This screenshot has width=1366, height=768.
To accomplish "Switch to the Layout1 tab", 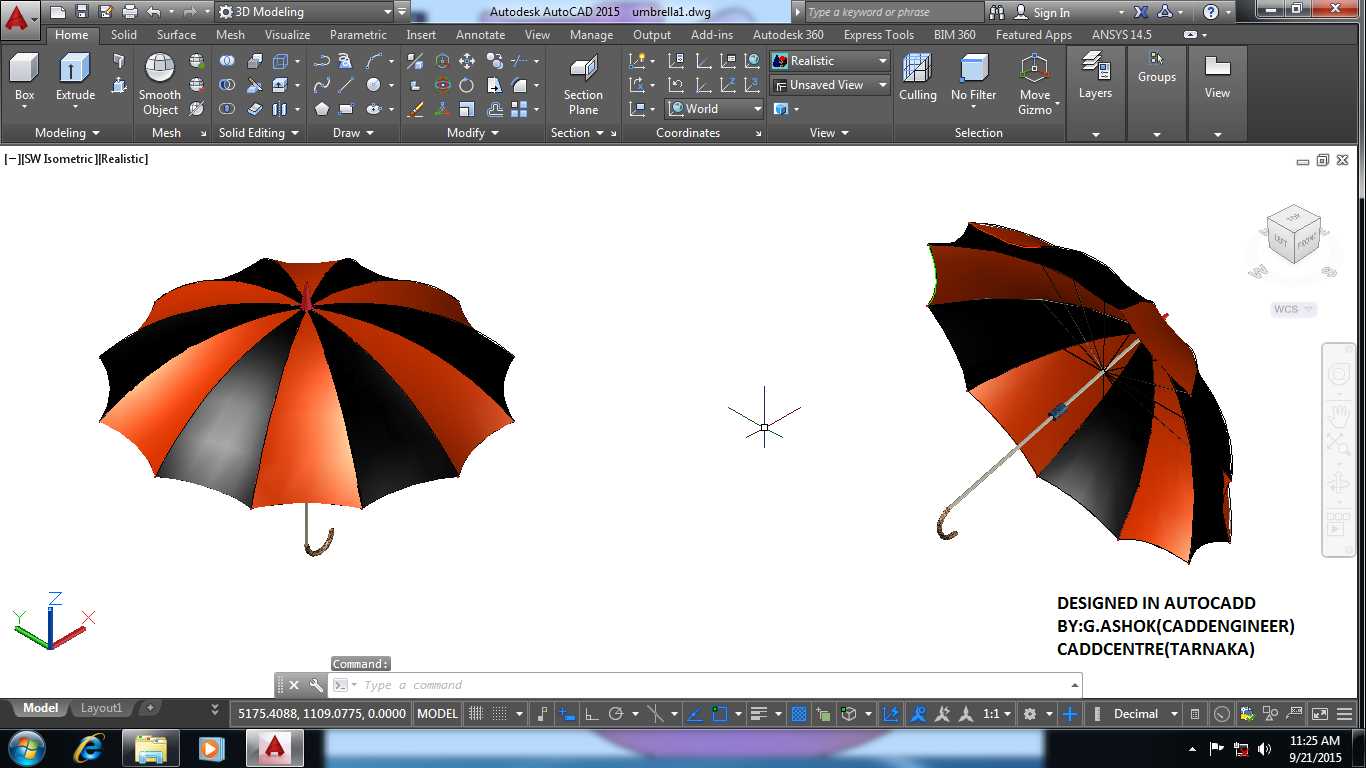I will coord(101,708).
